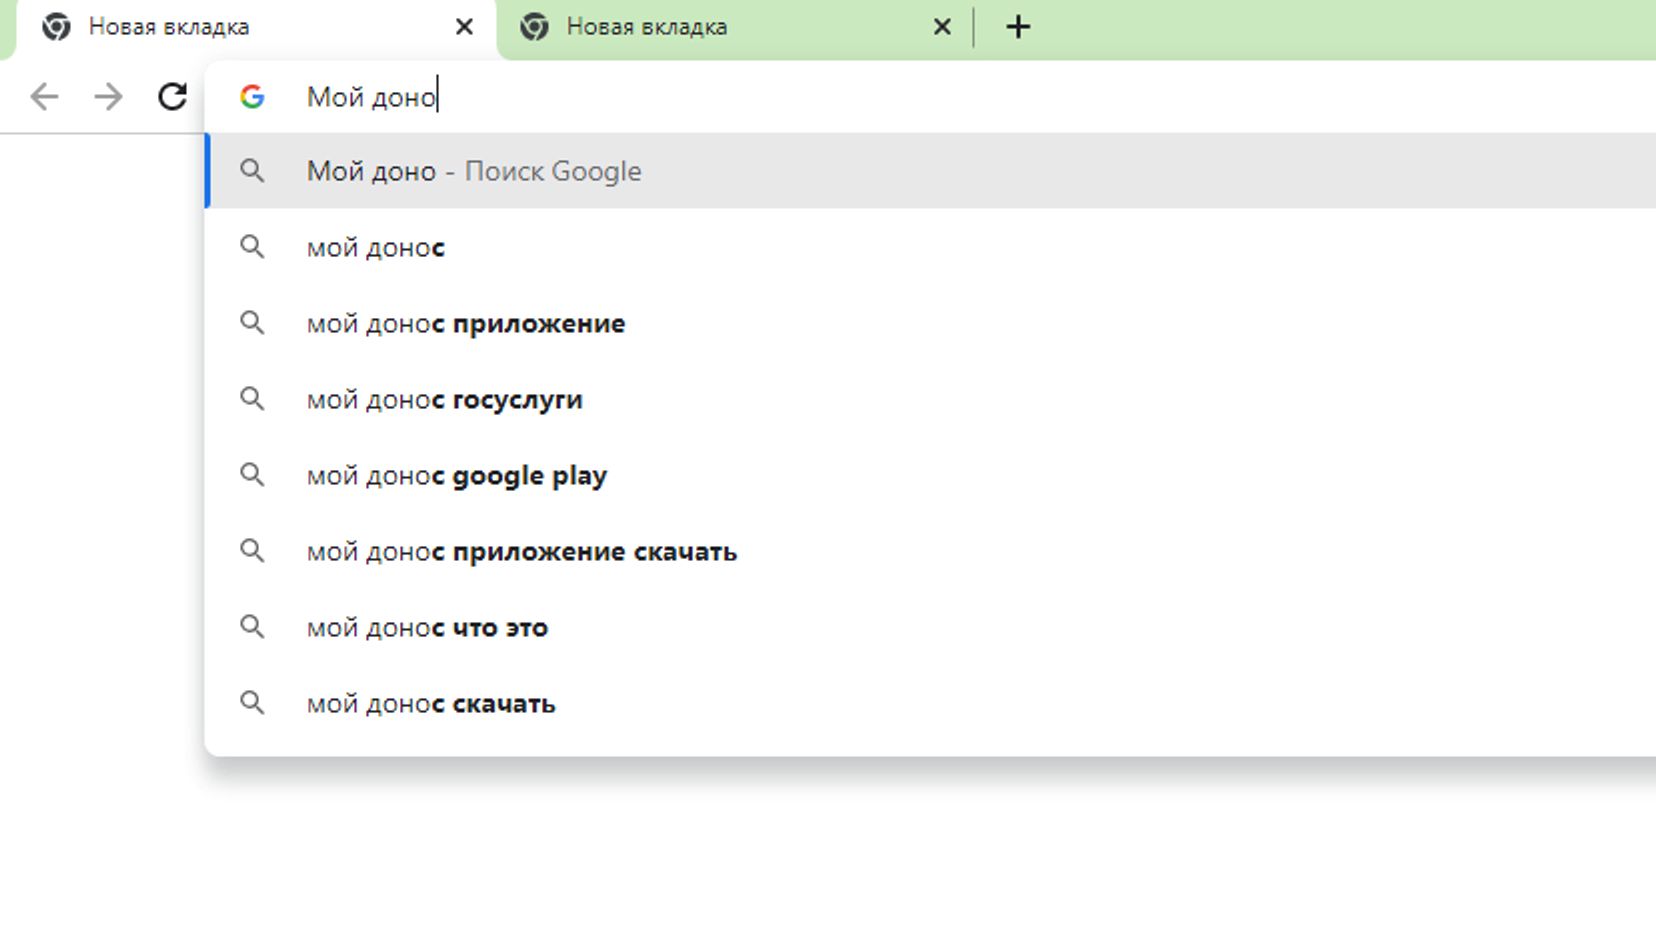Click the back navigation arrow
This screenshot has height=936, width=1656.
44,97
